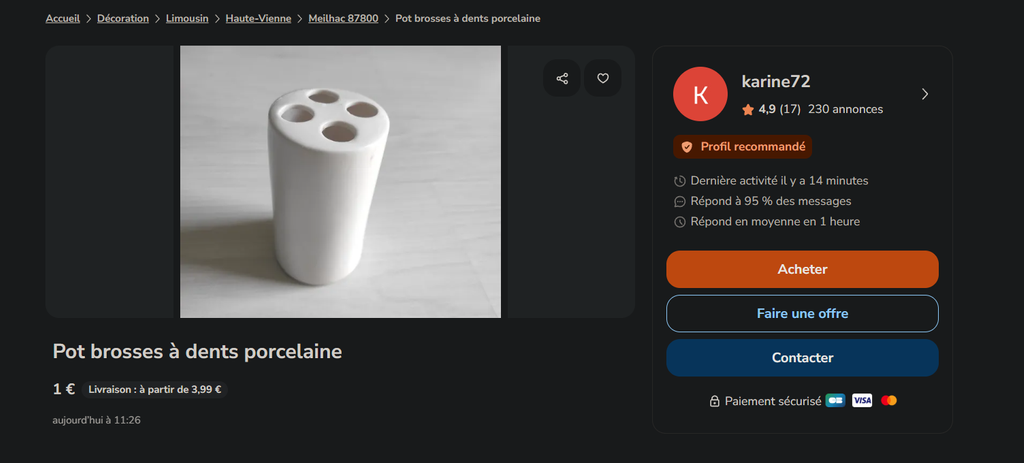Contact the seller with Contacter
Viewport: 1024px width, 463px height.
pyautogui.click(x=802, y=358)
